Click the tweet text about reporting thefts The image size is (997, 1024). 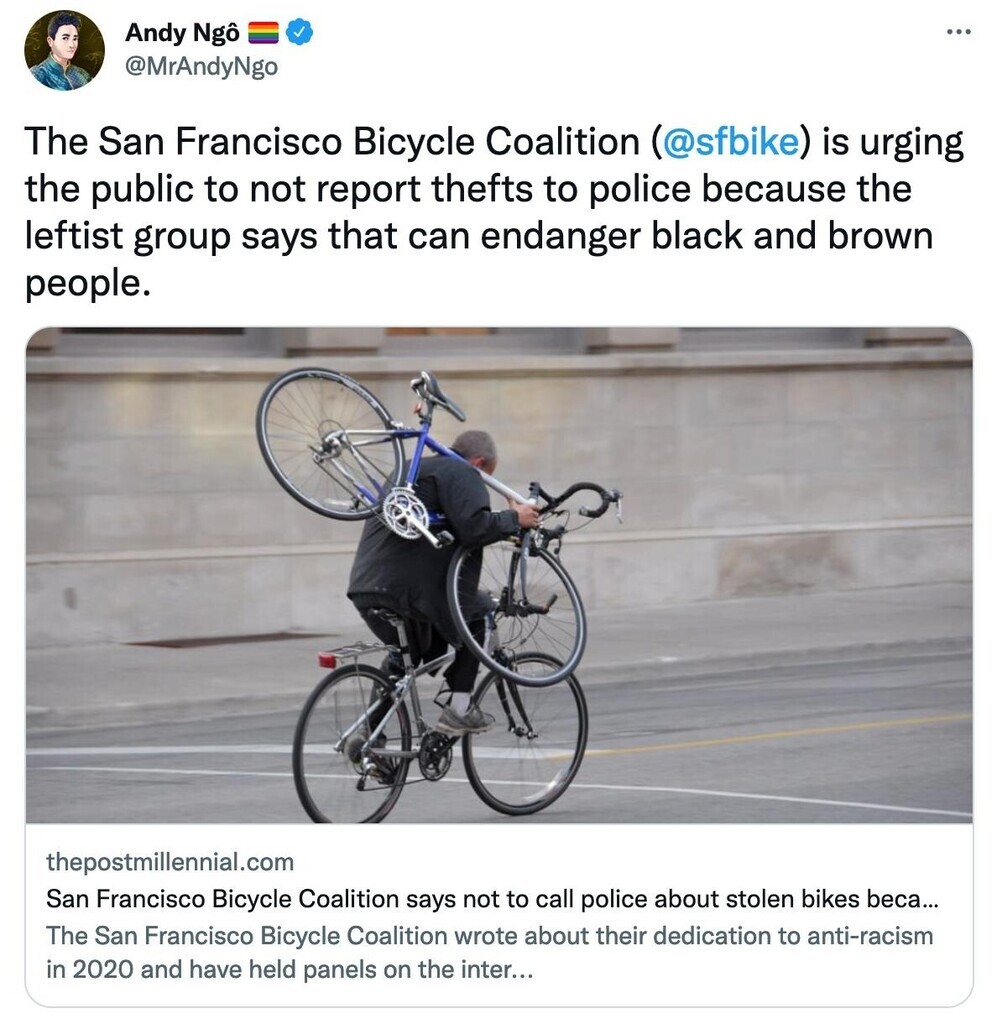point(494,212)
